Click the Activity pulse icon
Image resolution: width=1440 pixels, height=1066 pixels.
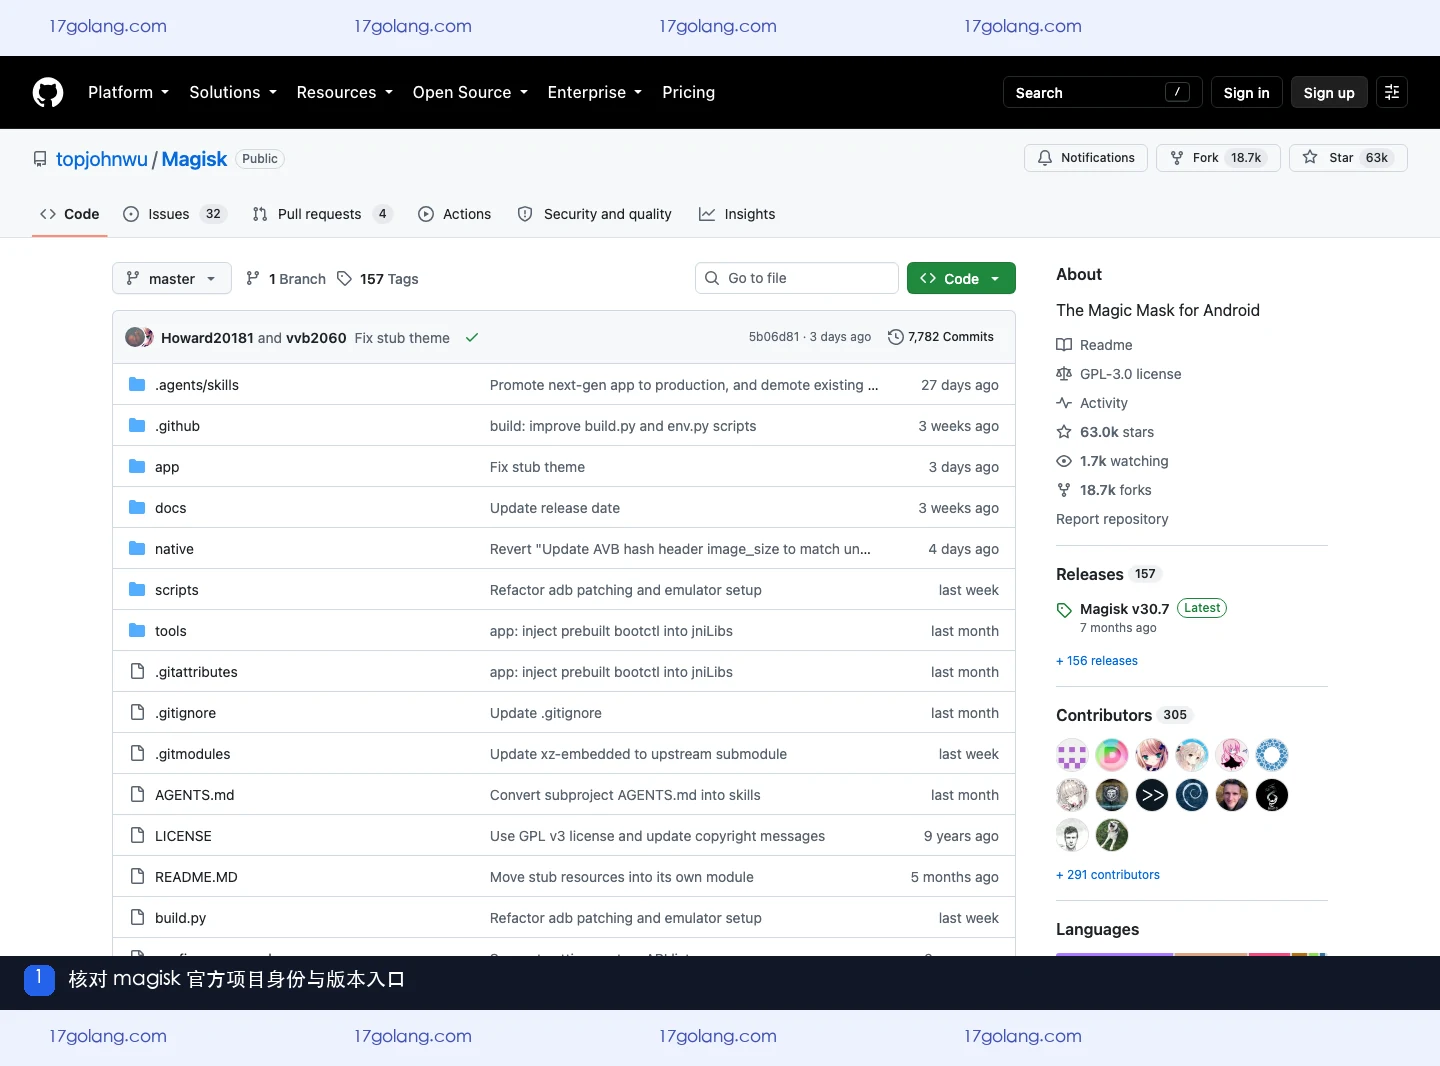pos(1064,403)
